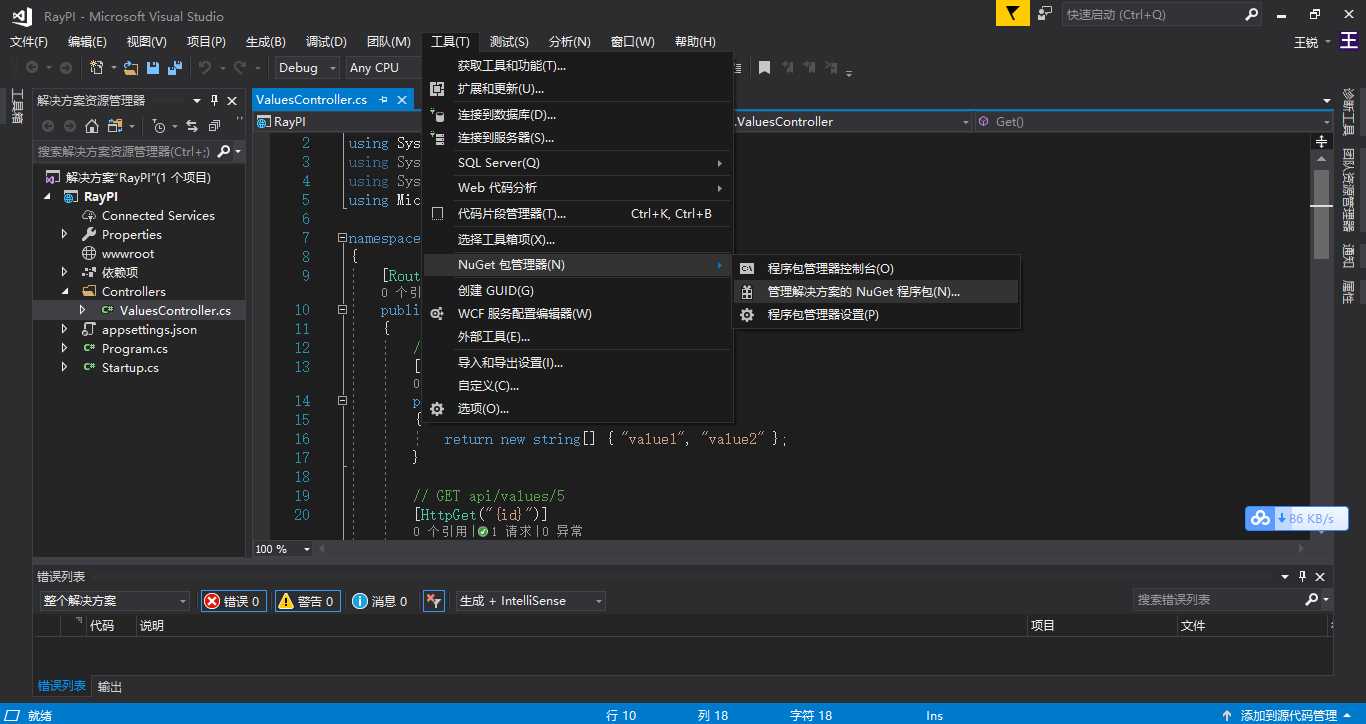Viewport: 1366px width, 724px height.
Task: Open the 100 % zoom dropdown
Action: (281, 549)
